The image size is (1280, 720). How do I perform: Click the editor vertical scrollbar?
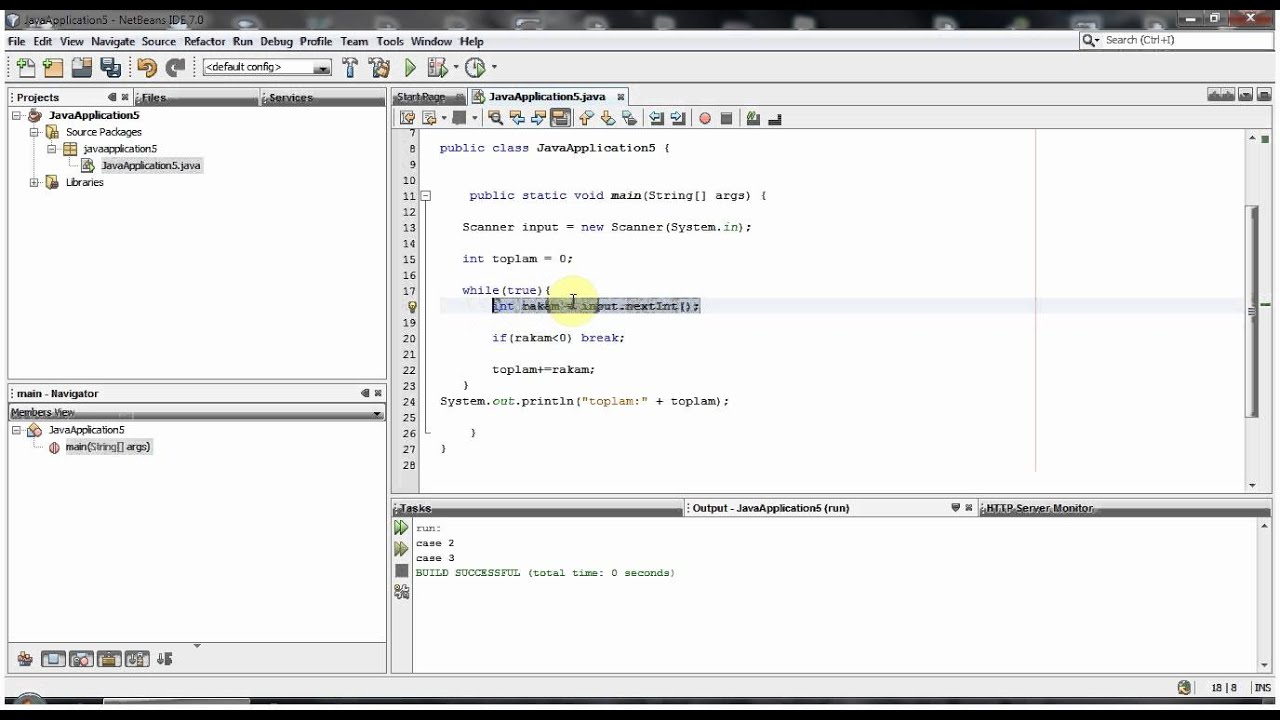[x=1253, y=311]
